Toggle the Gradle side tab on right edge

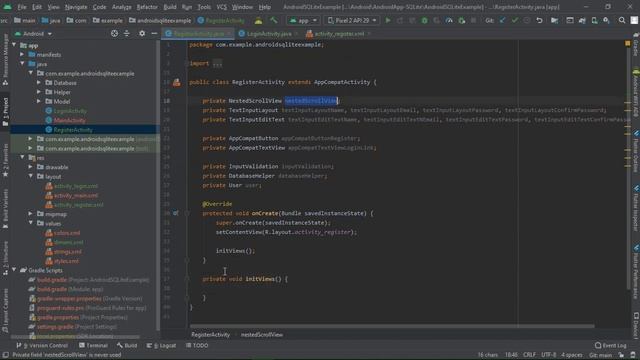pos(636,46)
